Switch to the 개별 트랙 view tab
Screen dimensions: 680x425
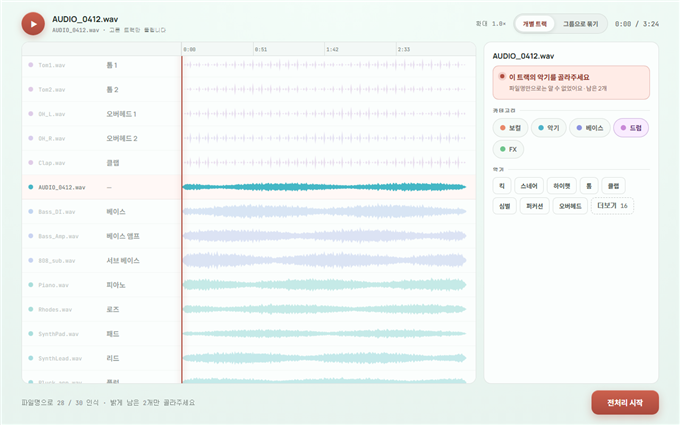[x=534, y=24]
